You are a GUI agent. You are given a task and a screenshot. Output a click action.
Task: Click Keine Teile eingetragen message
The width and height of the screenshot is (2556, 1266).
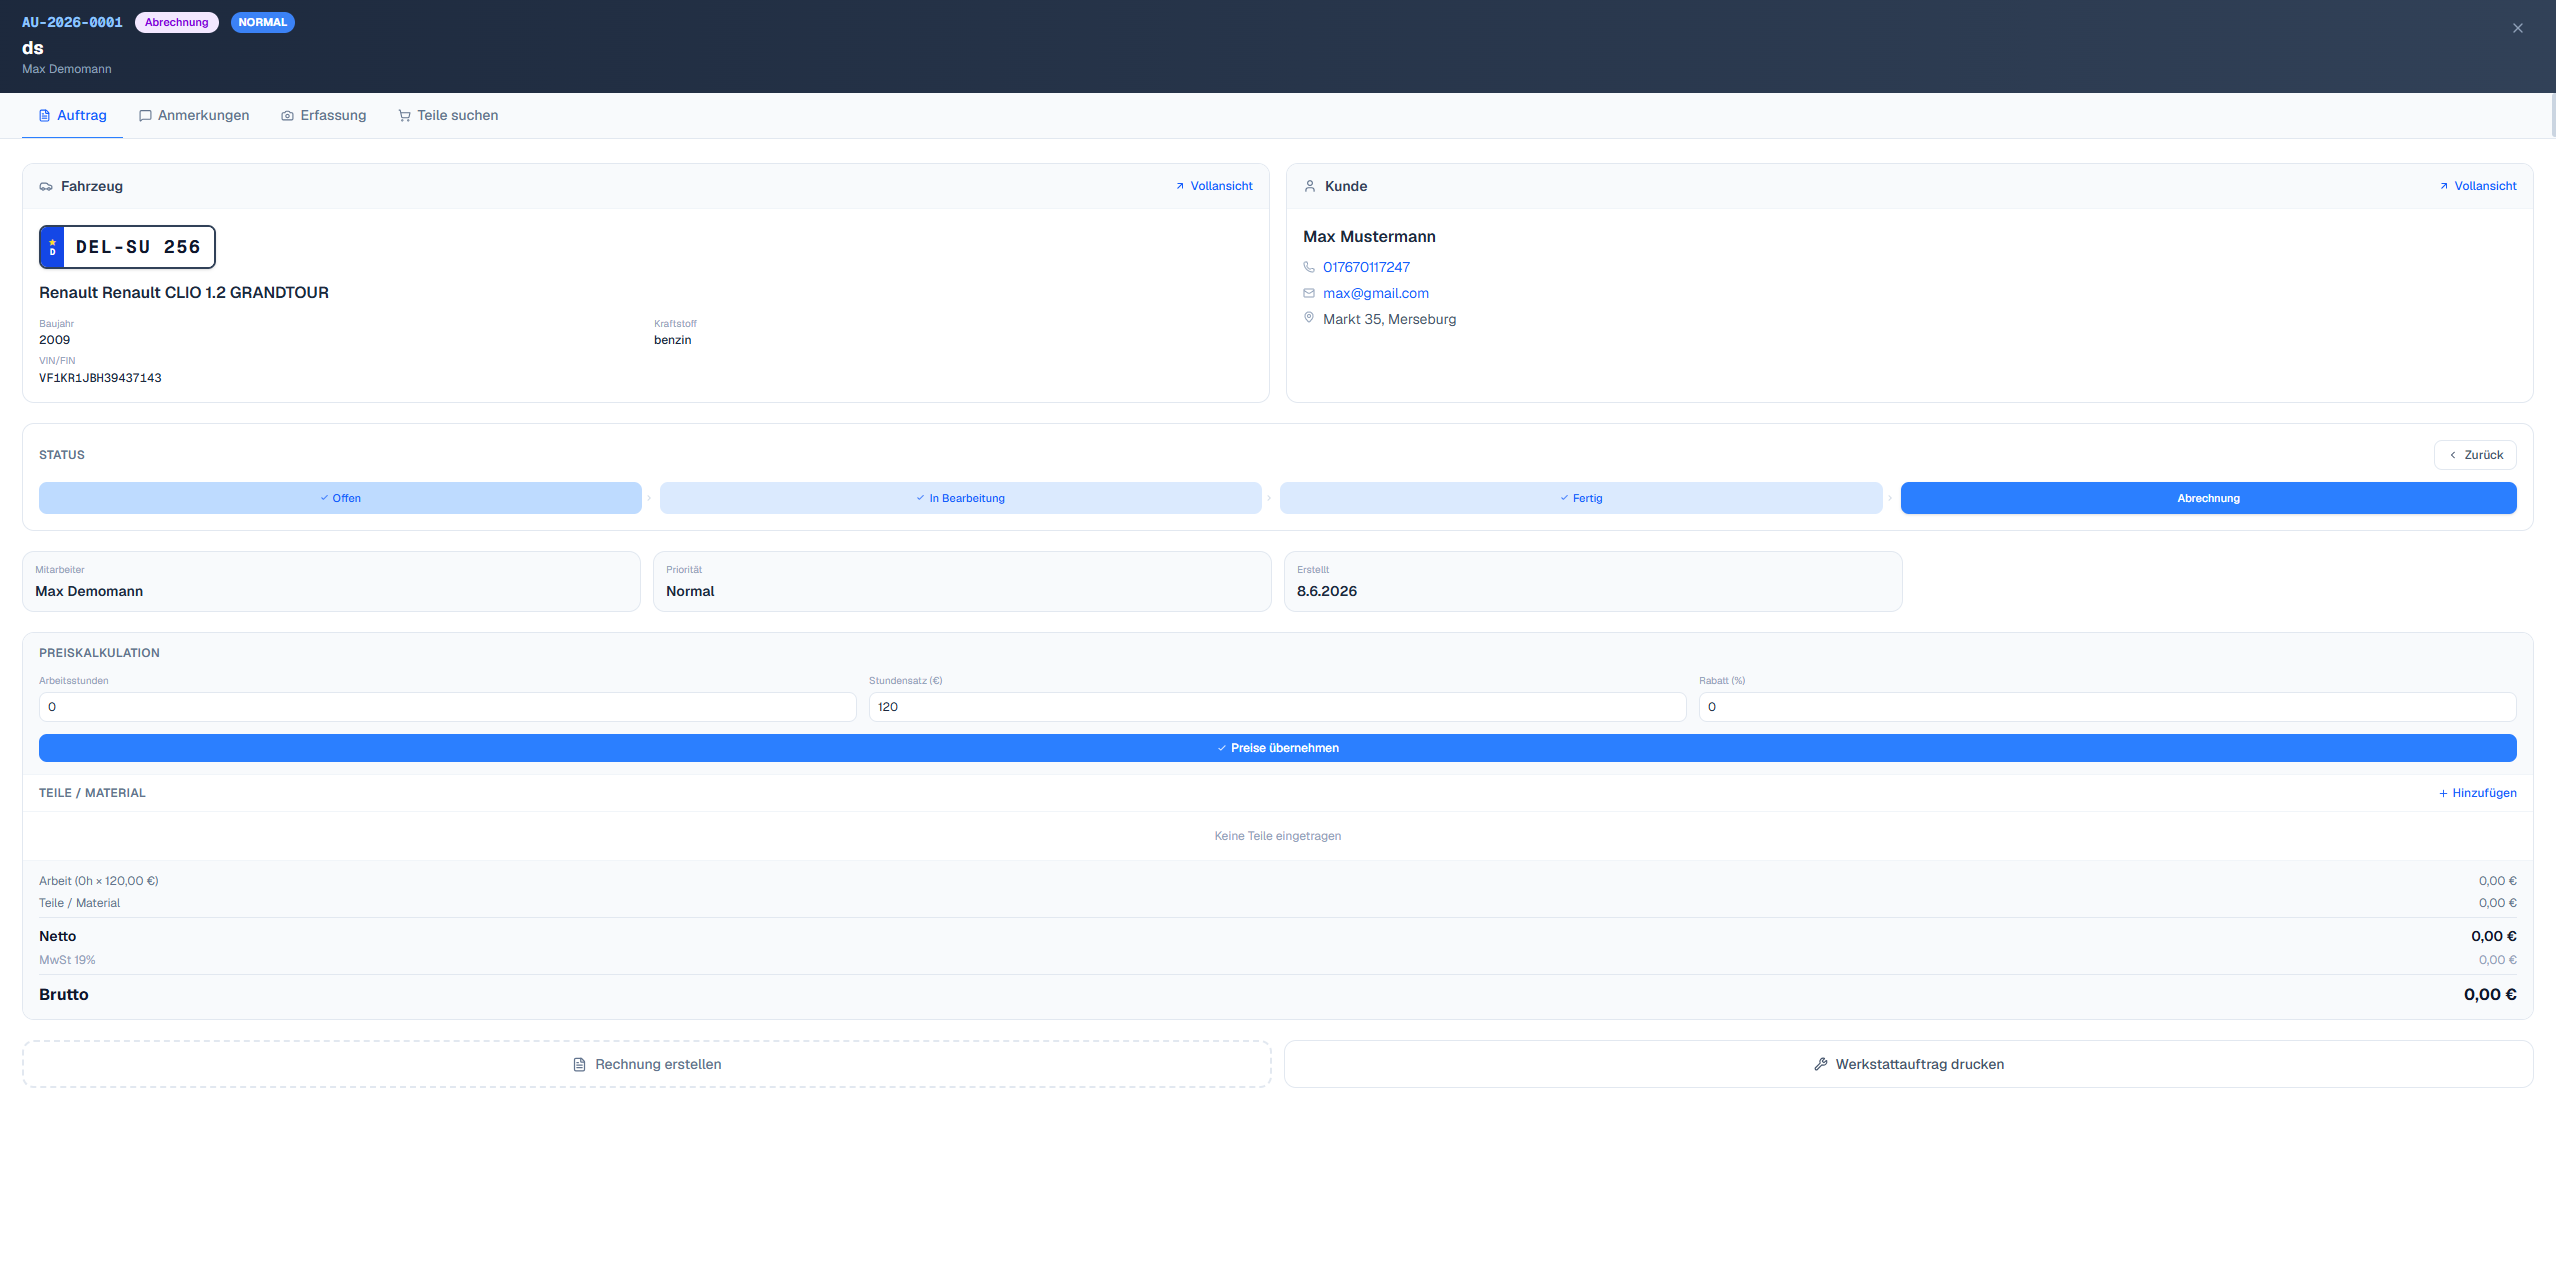click(1277, 836)
